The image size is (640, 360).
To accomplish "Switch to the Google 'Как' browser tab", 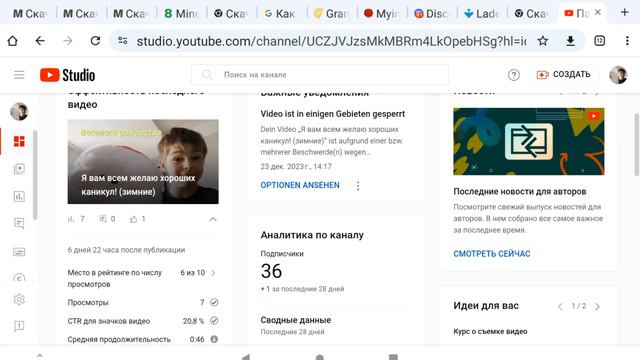I will pyautogui.click(x=280, y=13).
